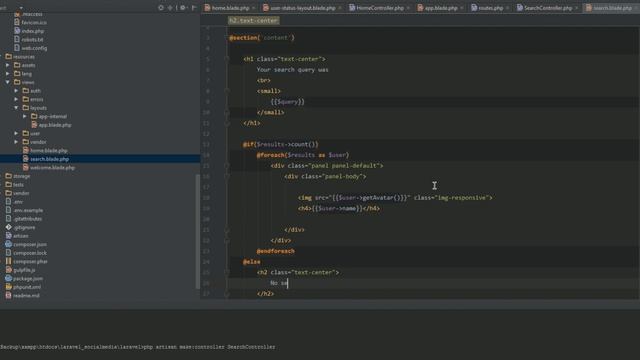Open the project view dropdown arrow

click(21, 7)
